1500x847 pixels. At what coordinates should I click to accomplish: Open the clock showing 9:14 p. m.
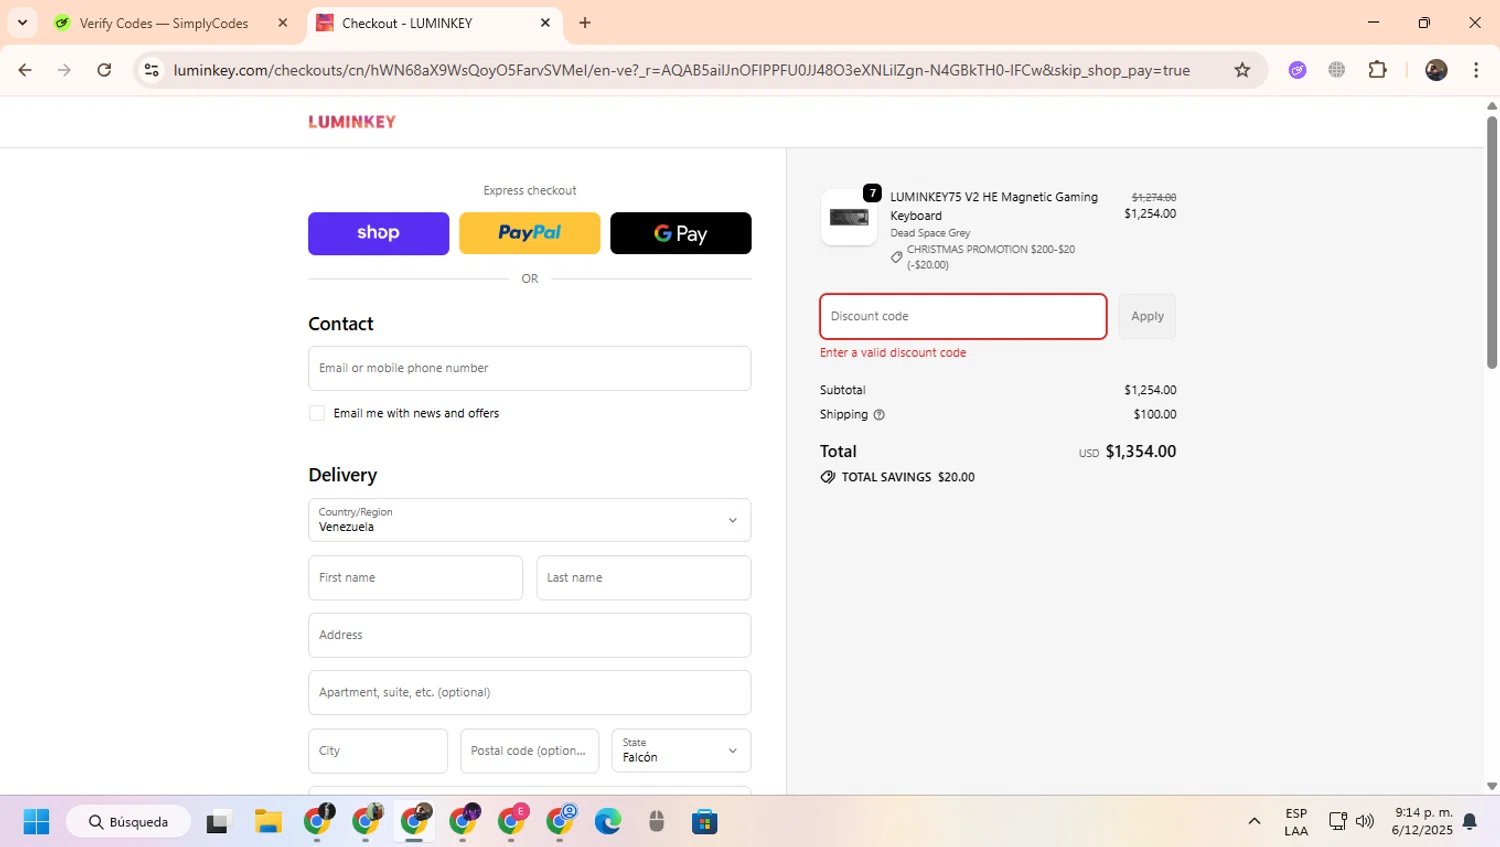coord(1422,822)
